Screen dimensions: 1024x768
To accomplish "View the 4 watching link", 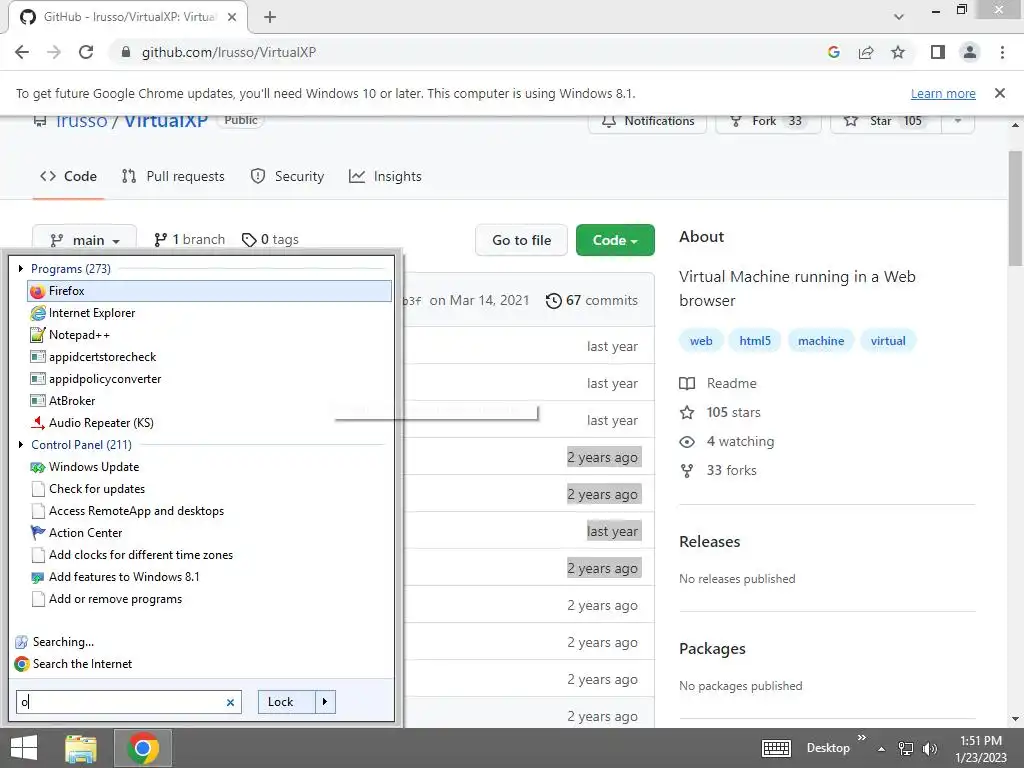I will coord(727,441).
